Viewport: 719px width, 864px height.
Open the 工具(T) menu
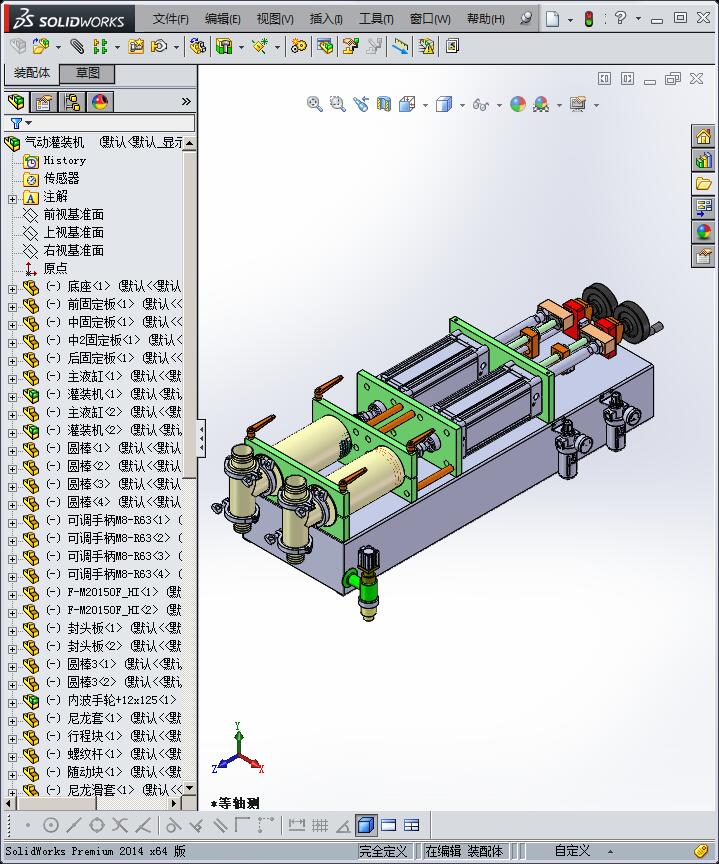coord(376,19)
